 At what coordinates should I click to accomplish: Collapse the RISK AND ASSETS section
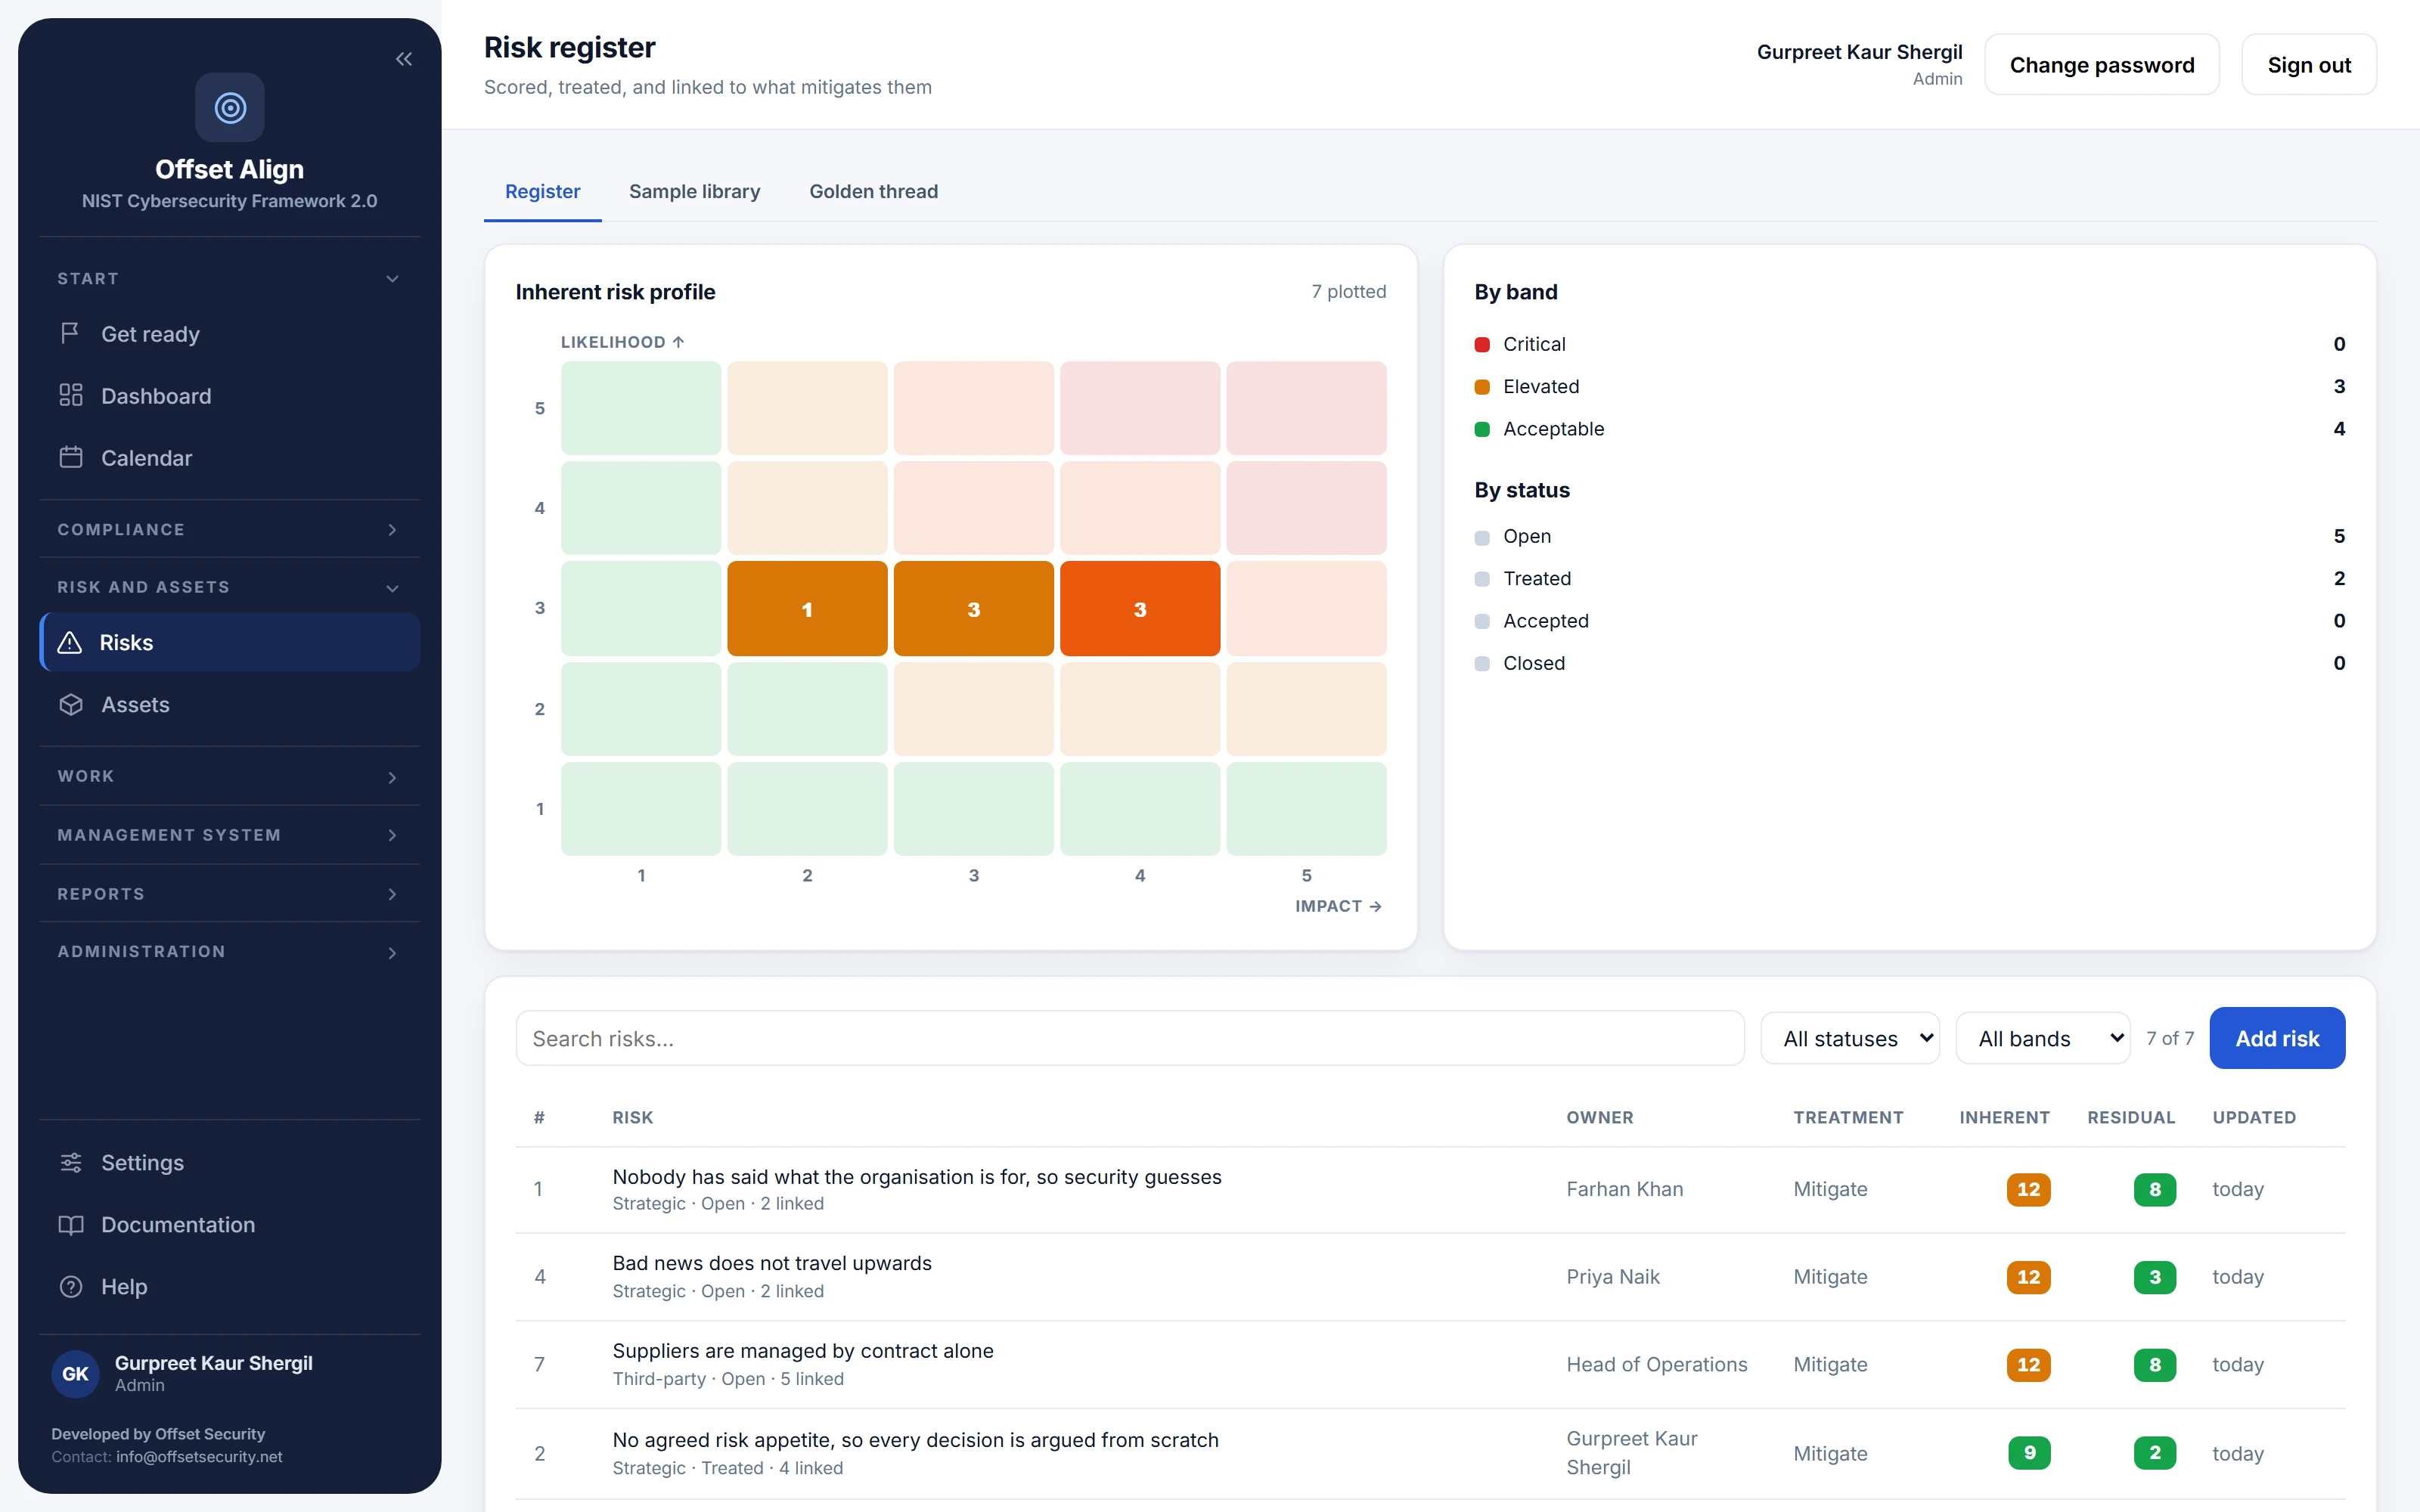pos(229,587)
